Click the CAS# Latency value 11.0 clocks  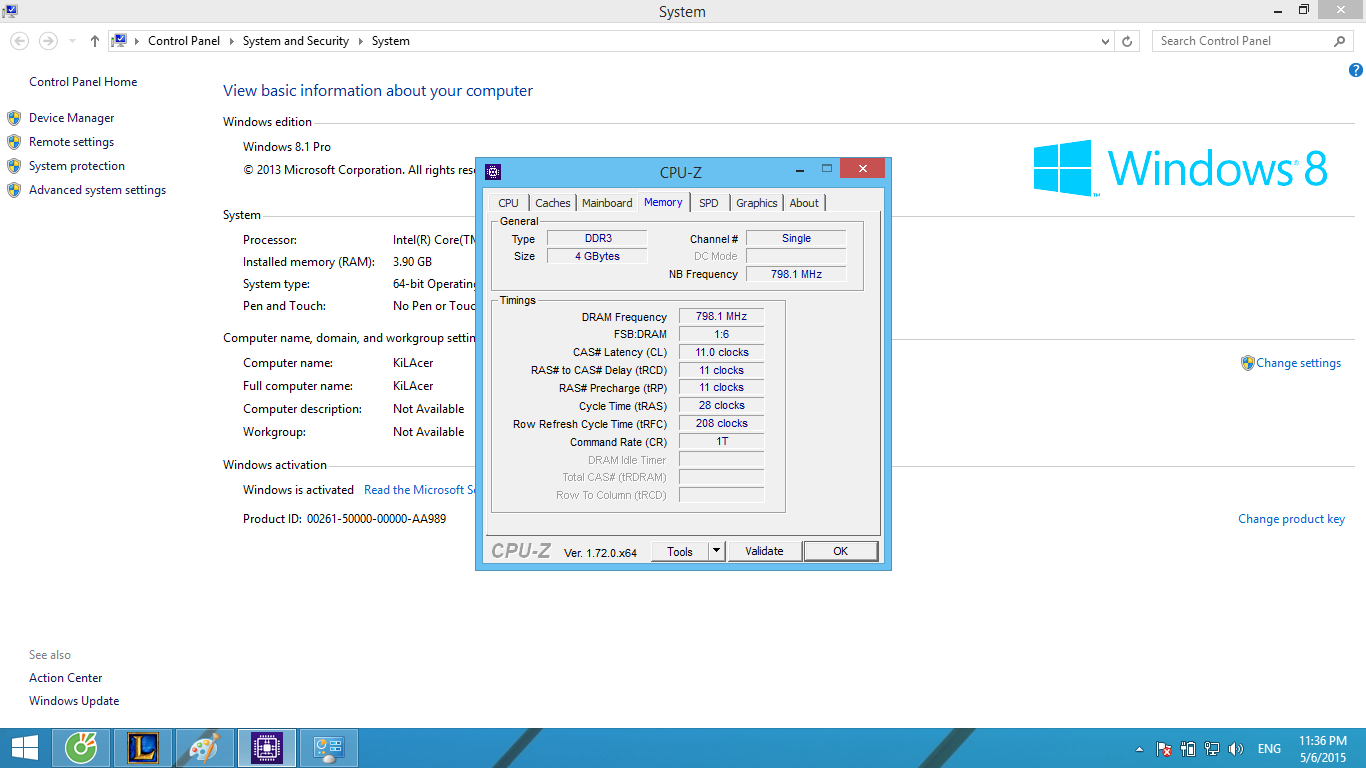tap(721, 352)
